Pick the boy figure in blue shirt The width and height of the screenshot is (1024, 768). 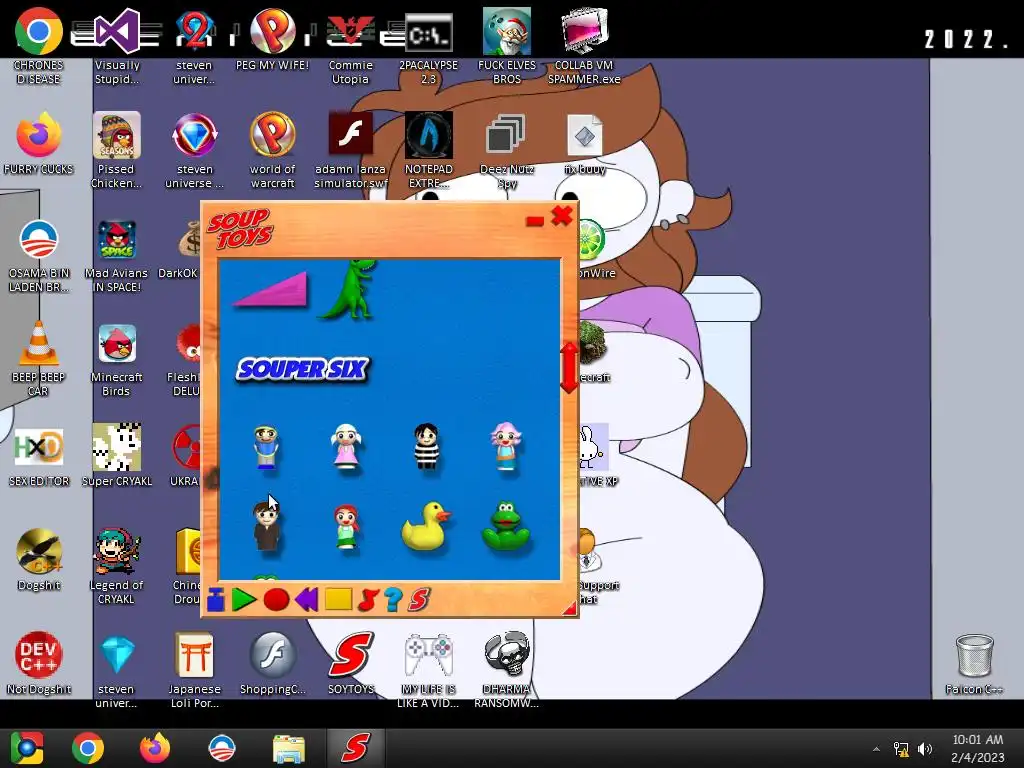266,447
